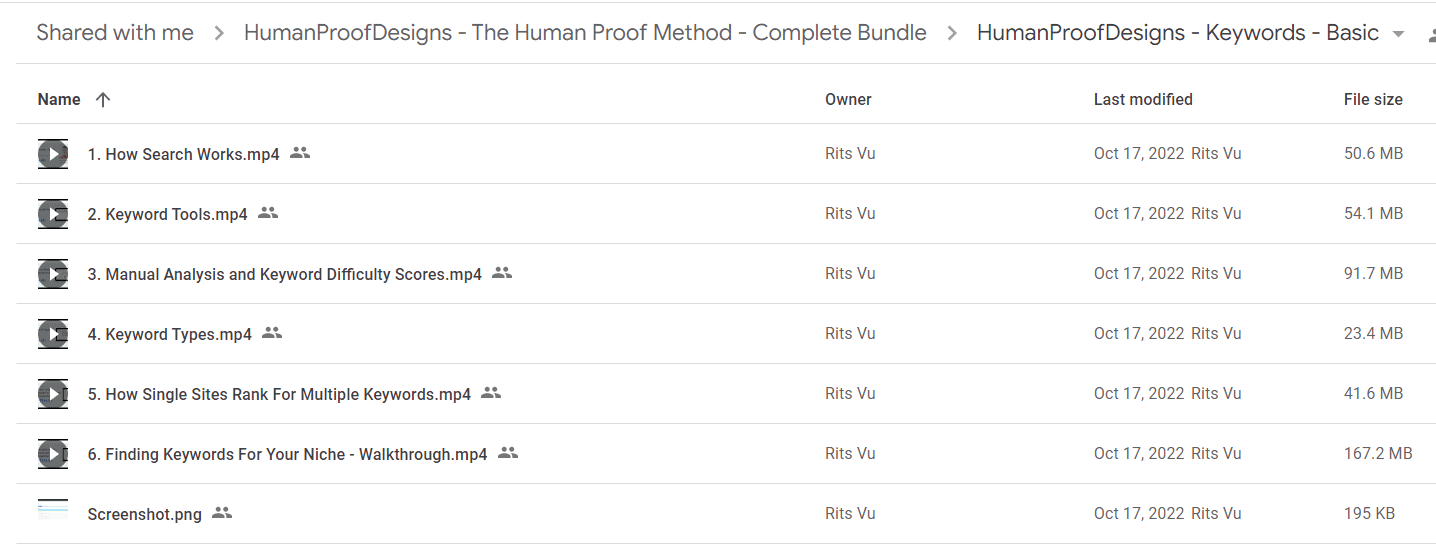Viewport: 1436px width, 547px height.
Task: Sort by File size column header
Action: (x=1373, y=99)
